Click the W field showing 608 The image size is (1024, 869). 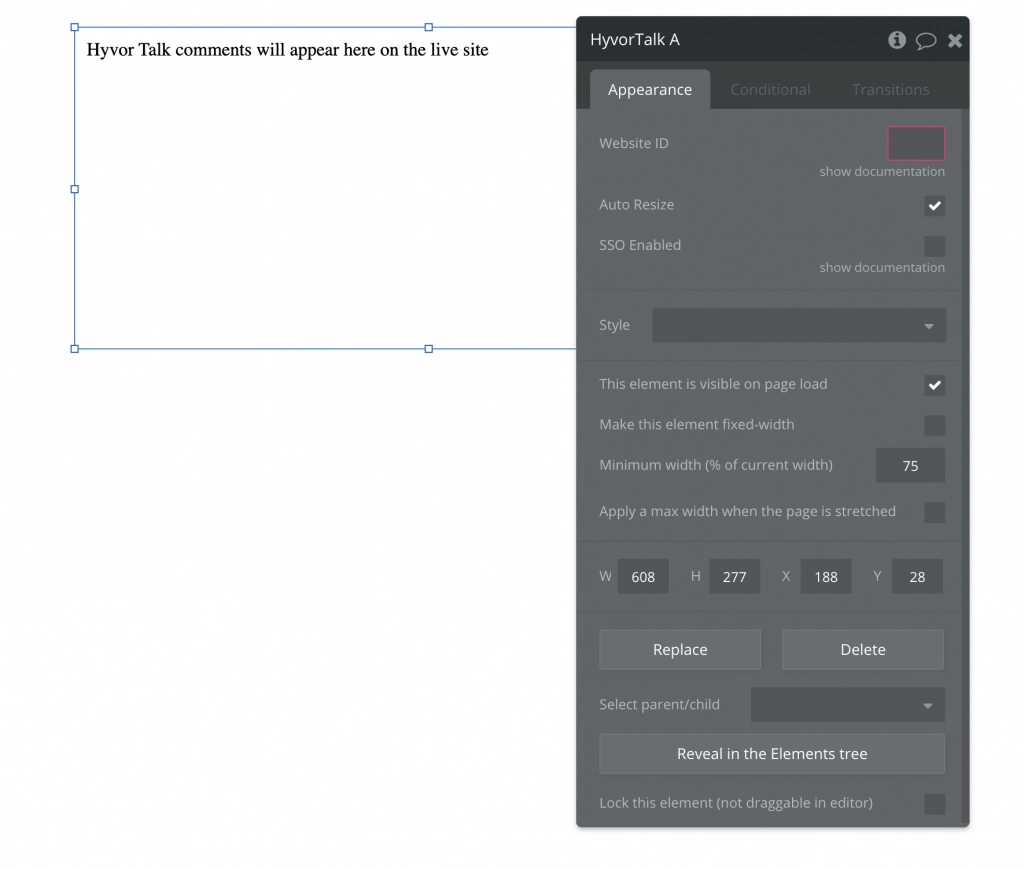click(x=643, y=577)
